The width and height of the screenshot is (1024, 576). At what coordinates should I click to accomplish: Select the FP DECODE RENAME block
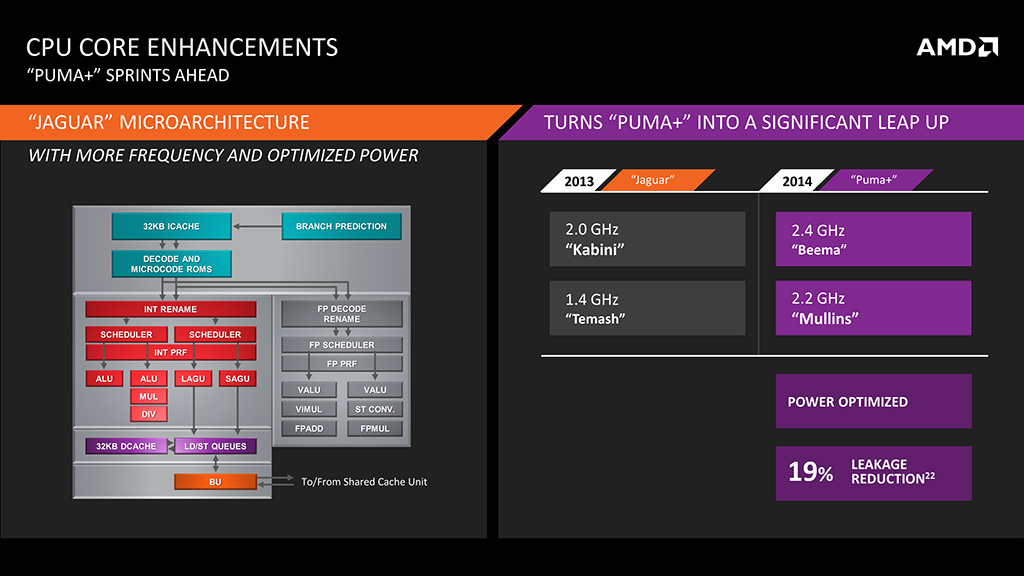(x=342, y=313)
